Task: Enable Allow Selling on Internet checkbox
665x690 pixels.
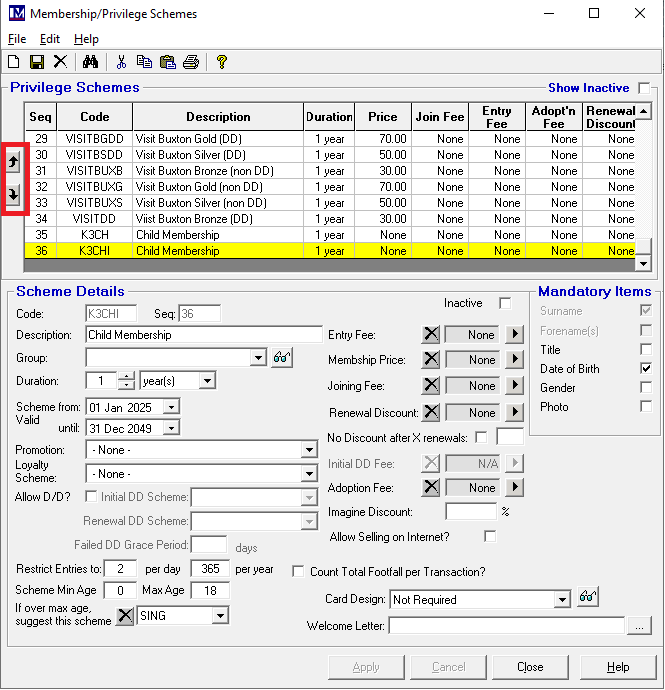Action: [x=490, y=536]
